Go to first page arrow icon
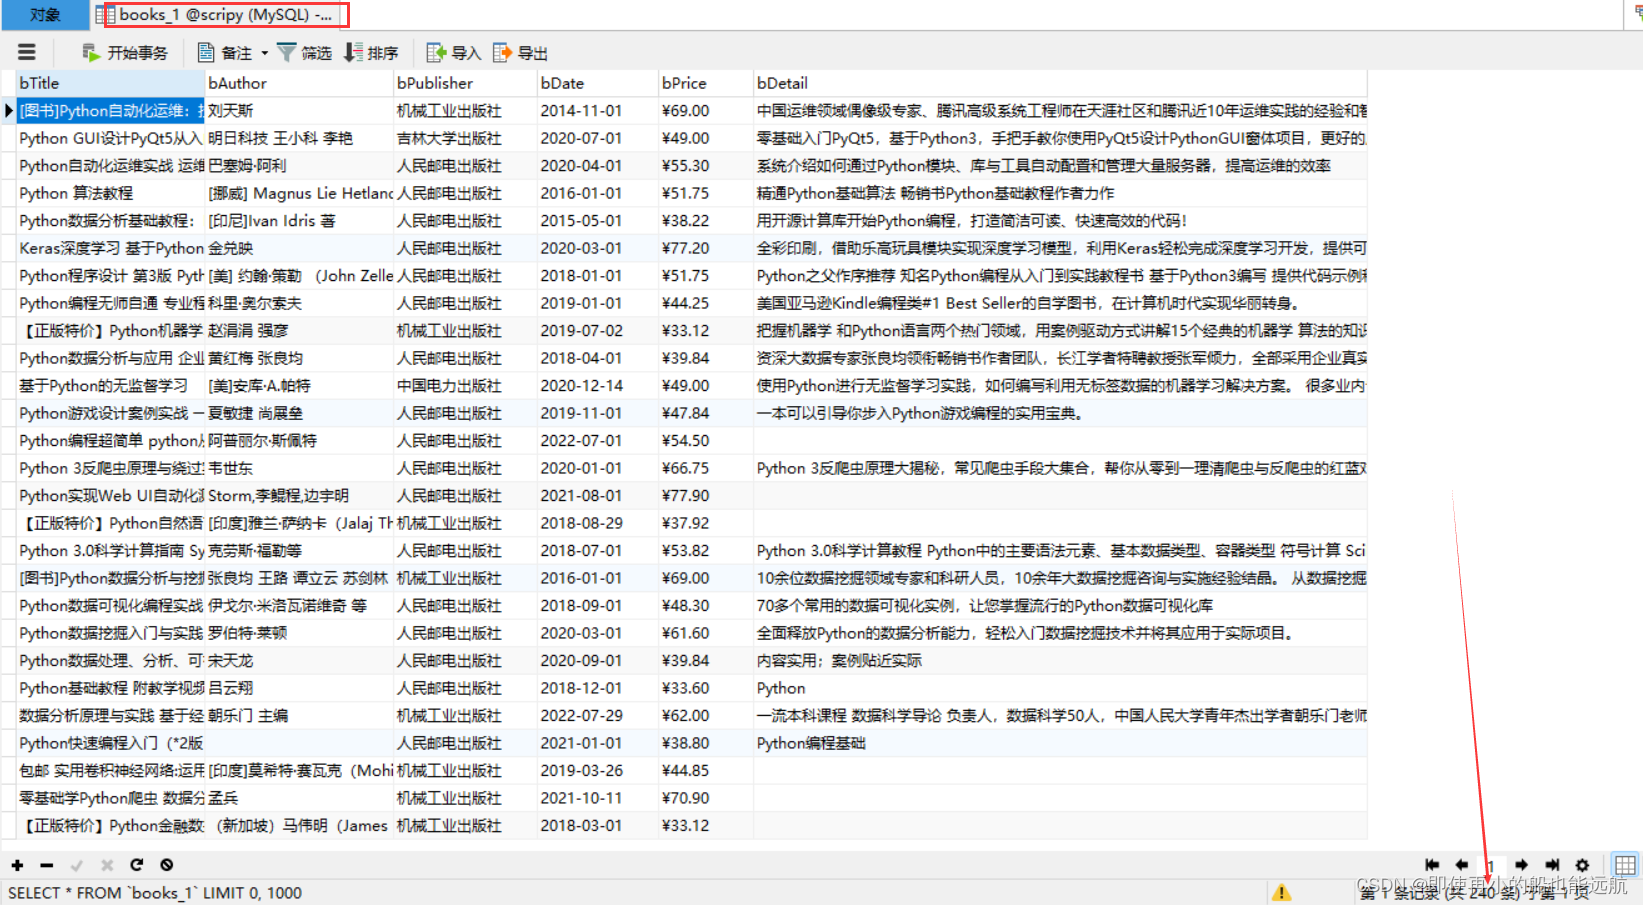This screenshot has height=905, width=1643. 1432,865
